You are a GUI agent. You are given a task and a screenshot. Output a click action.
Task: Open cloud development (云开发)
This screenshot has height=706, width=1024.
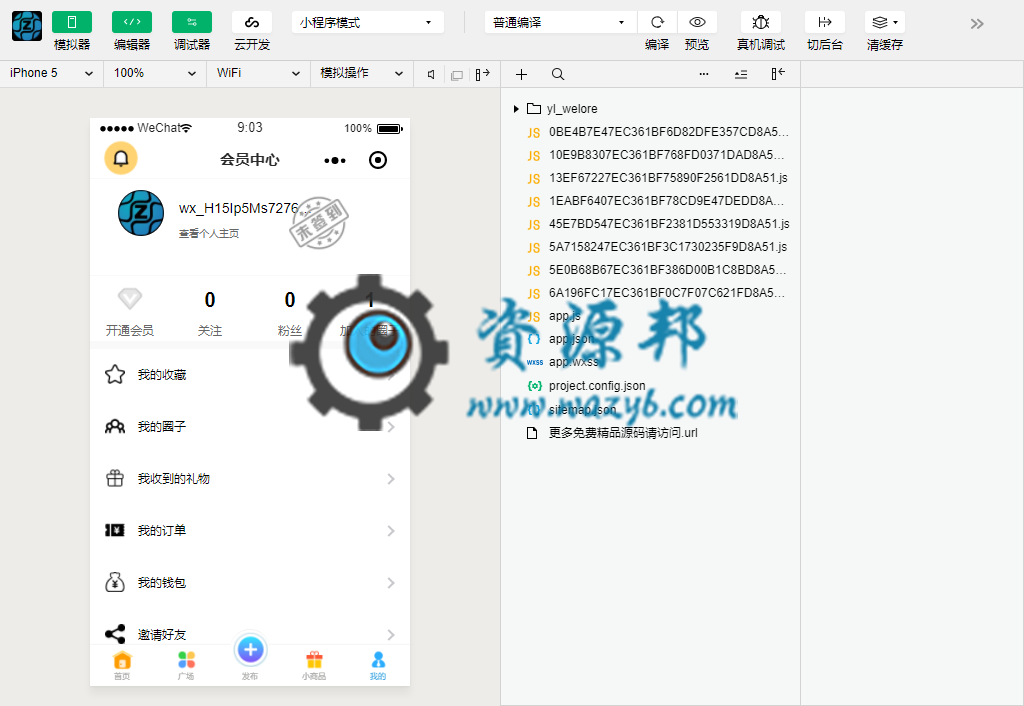click(x=252, y=22)
